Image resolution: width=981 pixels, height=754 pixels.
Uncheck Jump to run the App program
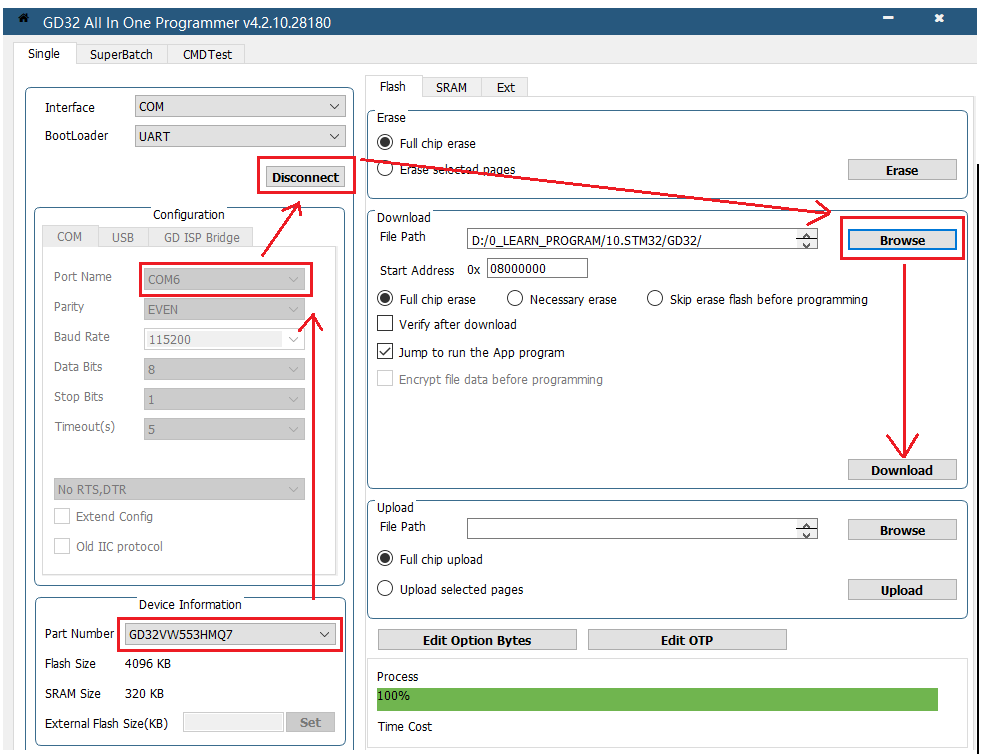point(385,352)
